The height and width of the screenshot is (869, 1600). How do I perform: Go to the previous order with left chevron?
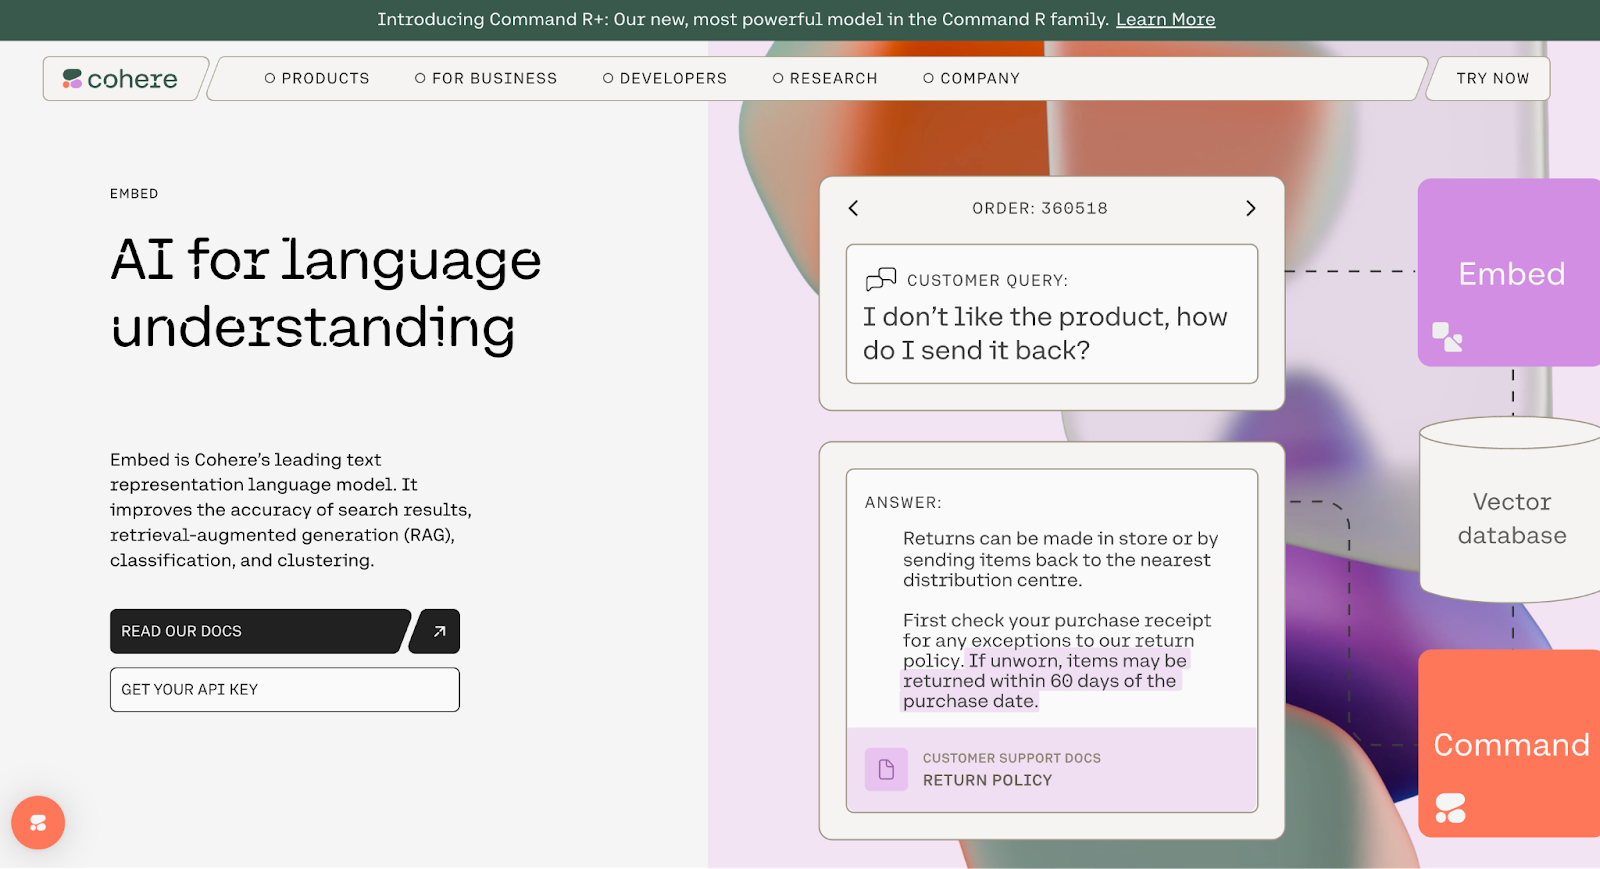[x=853, y=208]
